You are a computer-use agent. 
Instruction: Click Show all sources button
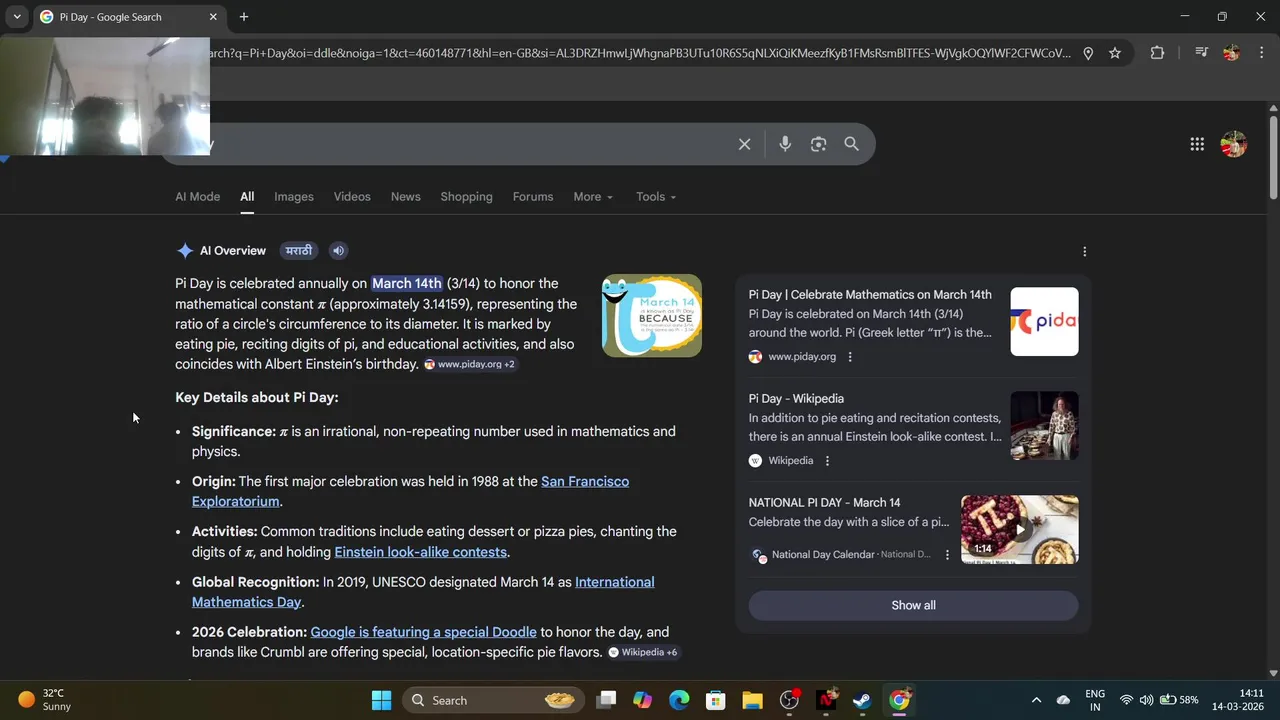(x=913, y=605)
